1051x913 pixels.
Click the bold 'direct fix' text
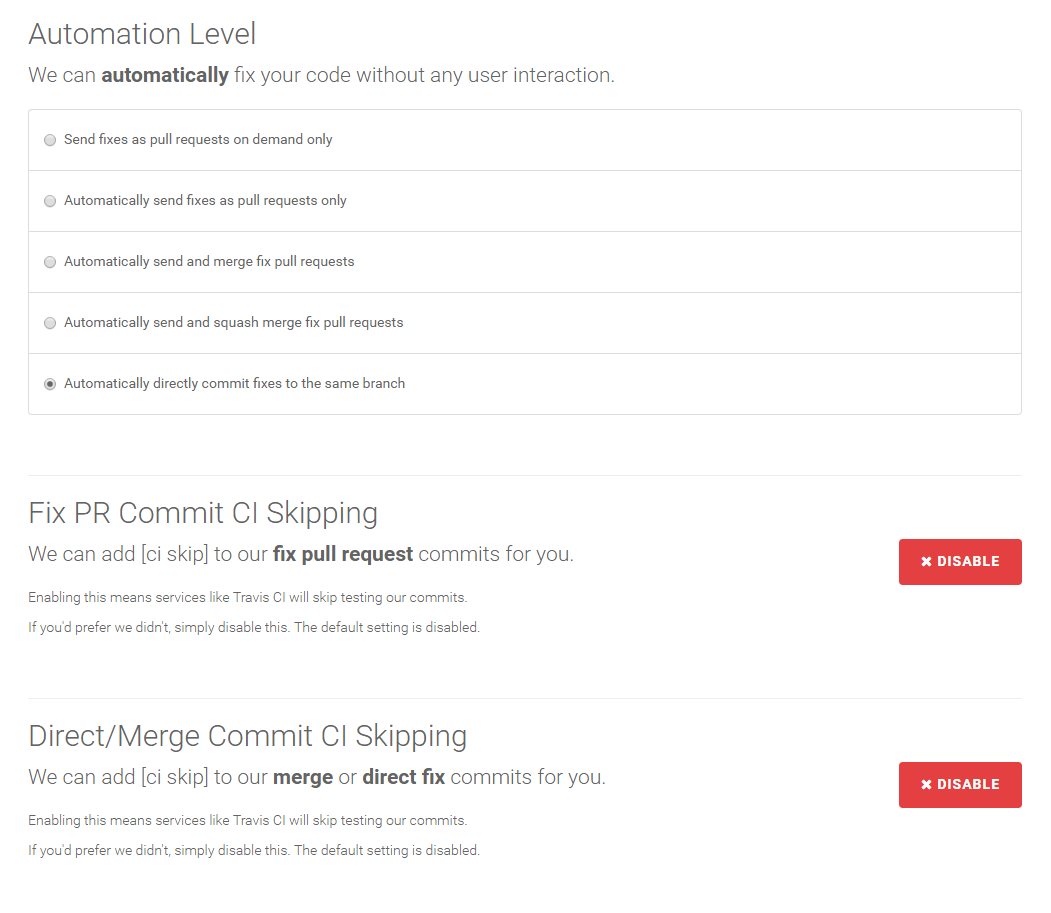tap(403, 777)
